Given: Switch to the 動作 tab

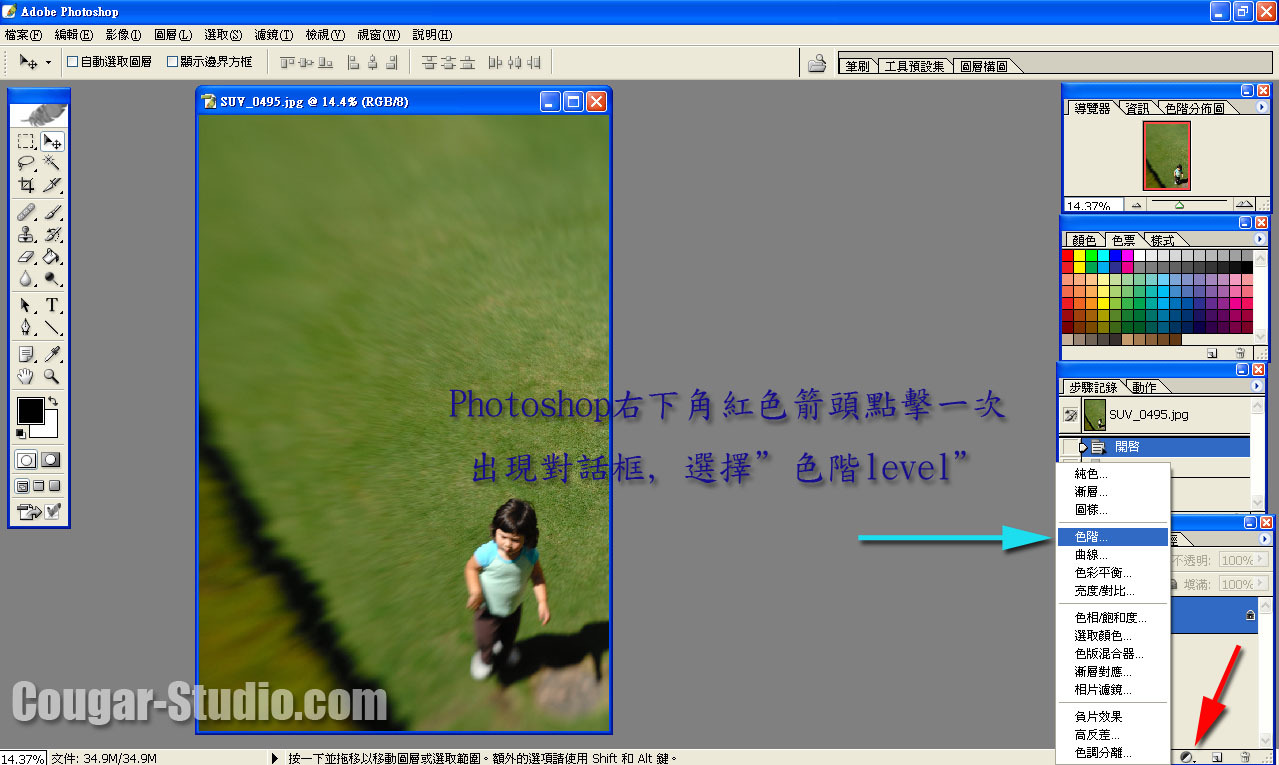Looking at the screenshot, I should [1143, 387].
